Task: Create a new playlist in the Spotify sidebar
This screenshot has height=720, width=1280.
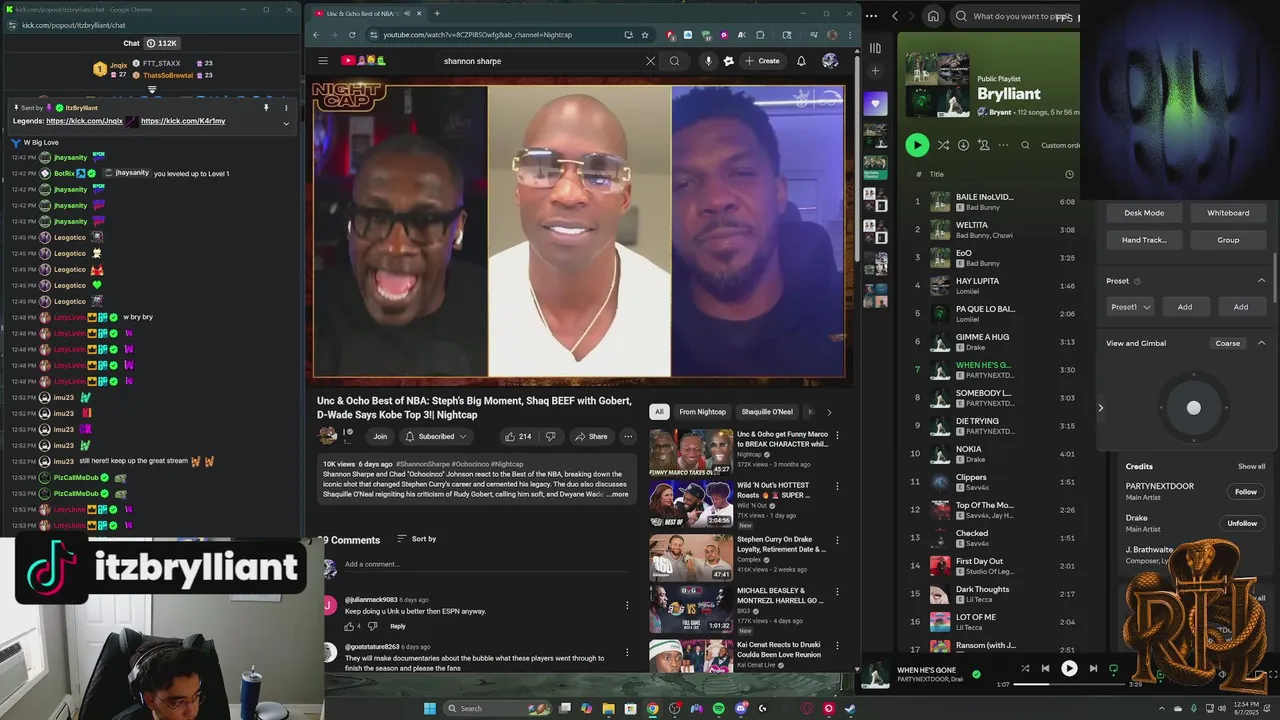Action: click(875, 70)
